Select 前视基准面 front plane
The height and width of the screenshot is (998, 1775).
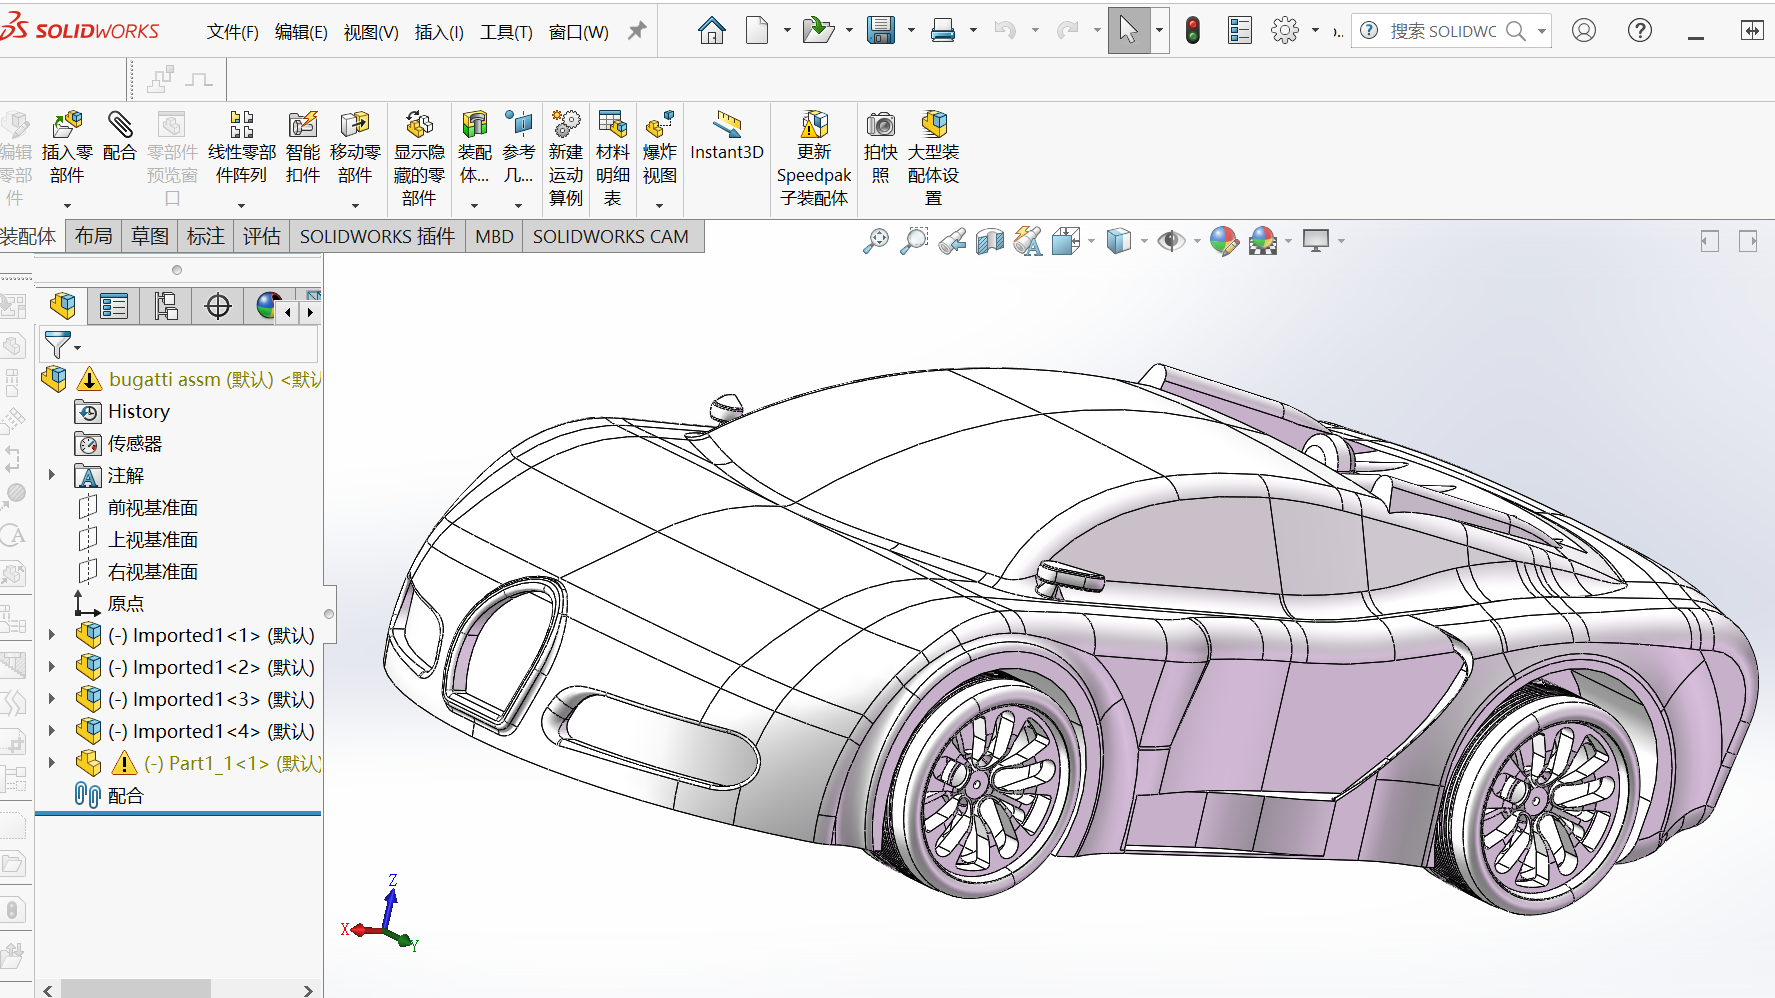pos(153,507)
